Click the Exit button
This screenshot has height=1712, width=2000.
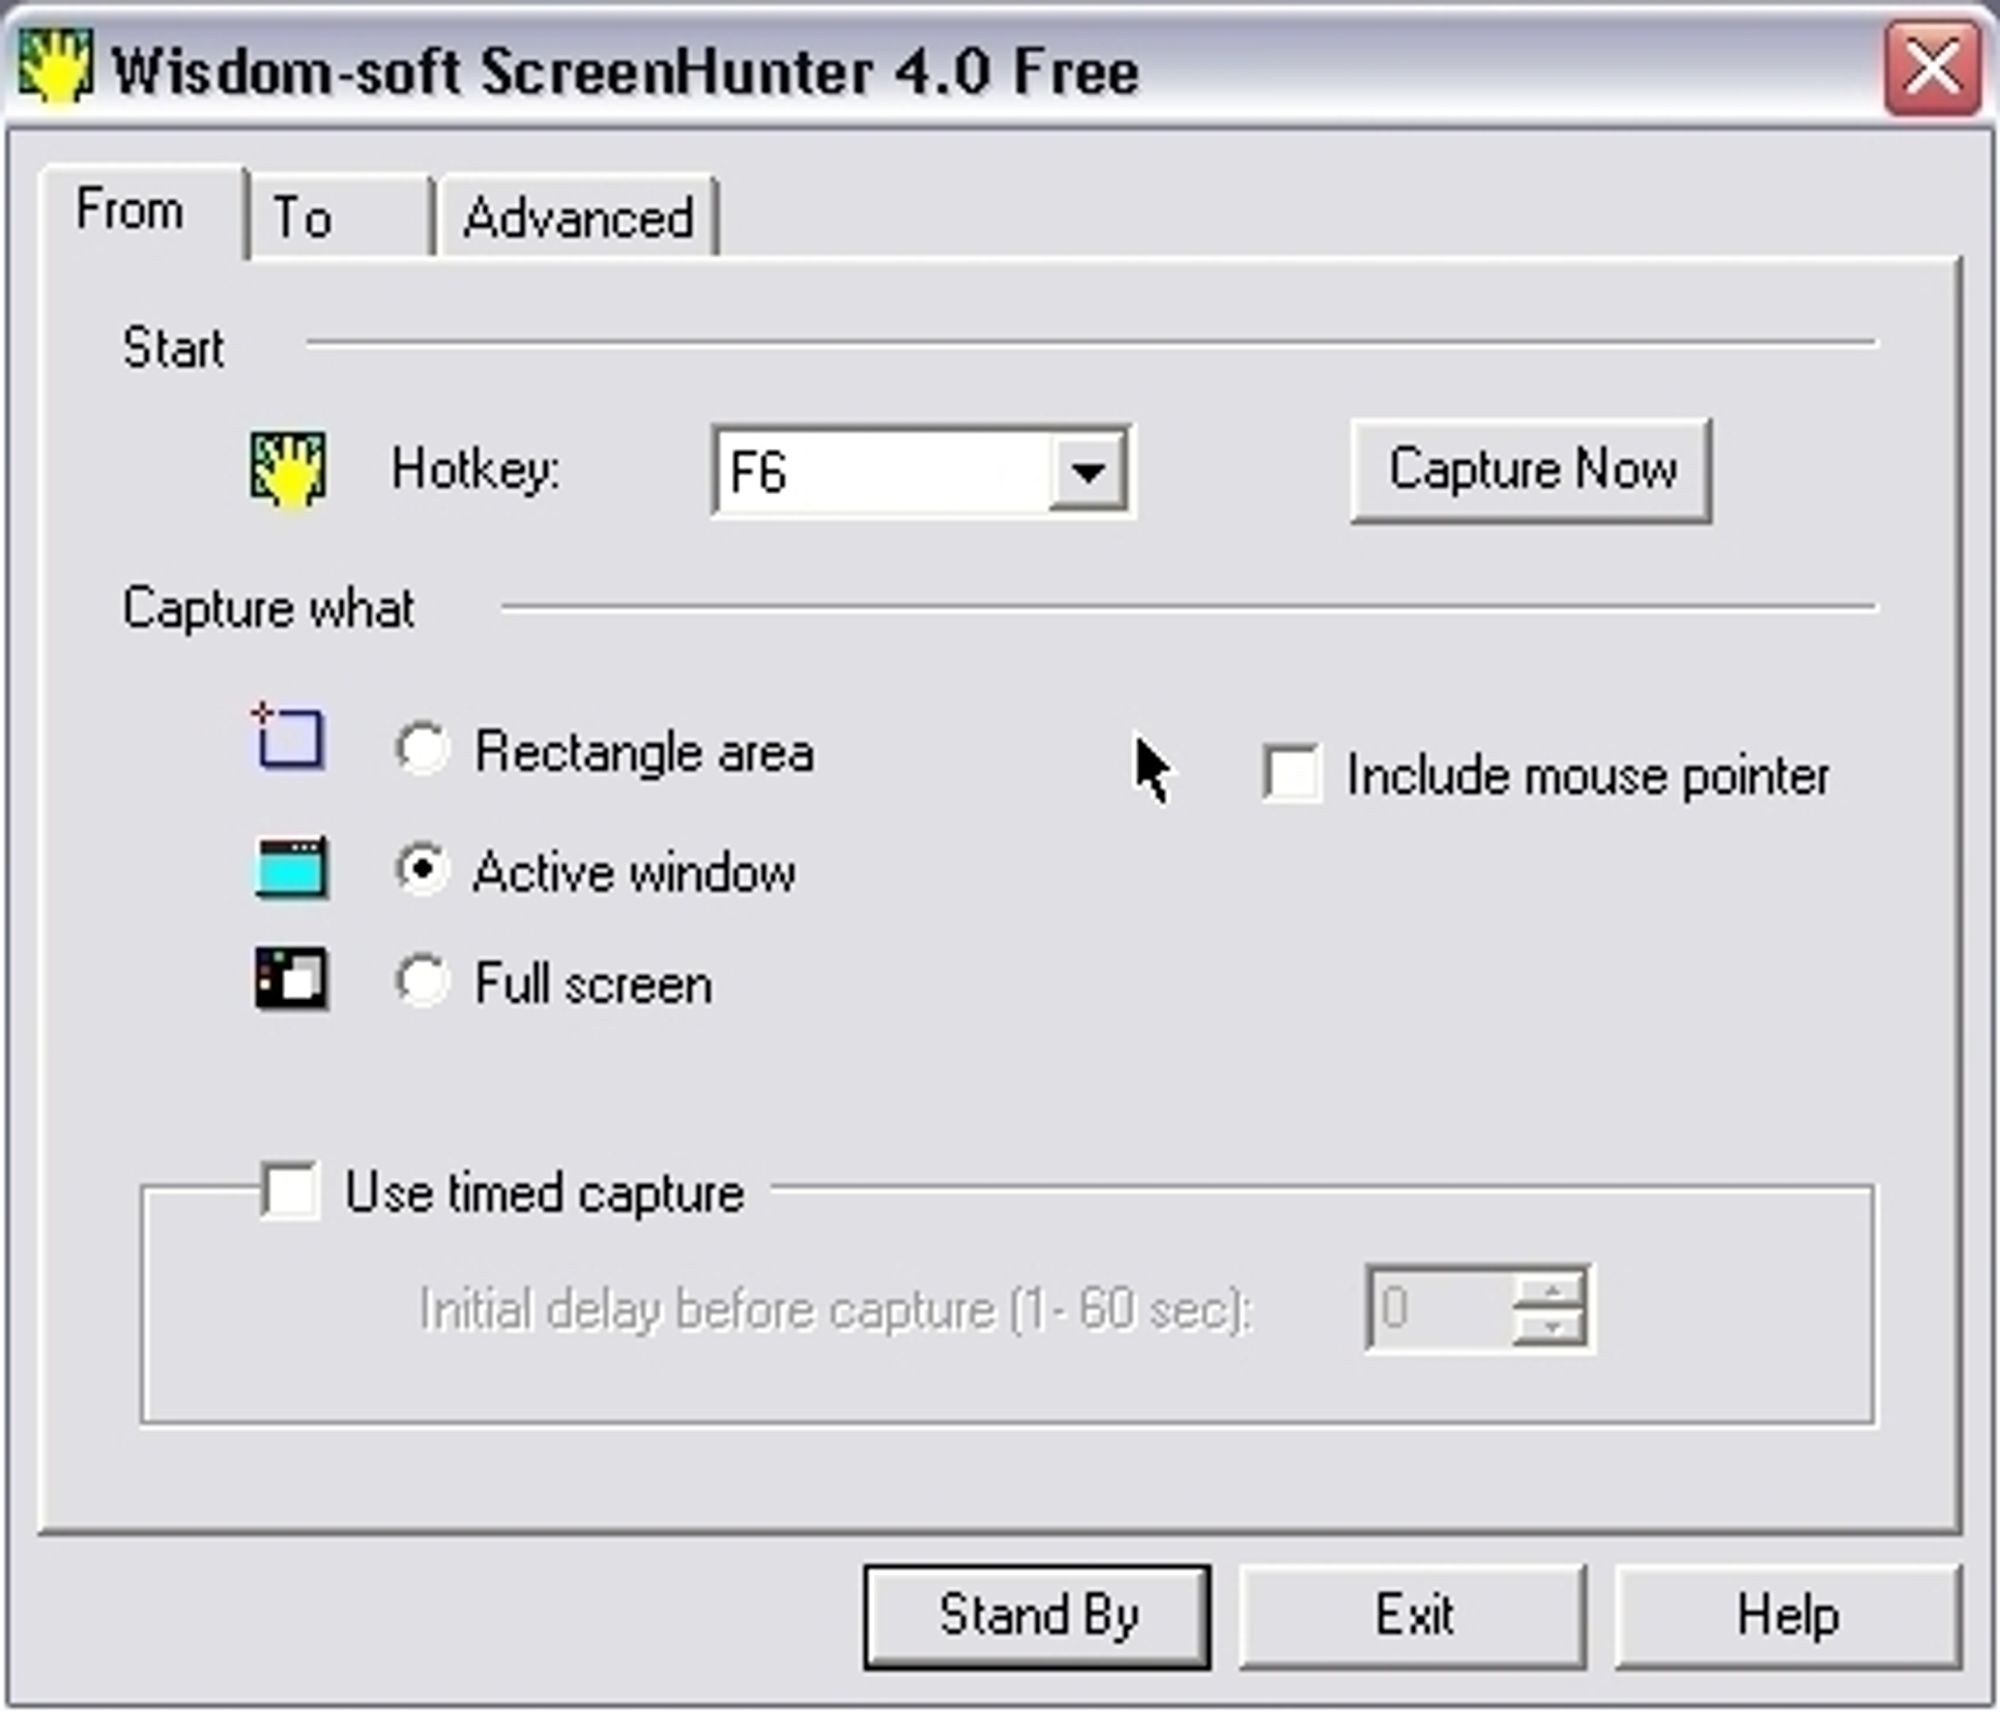[x=1413, y=1617]
